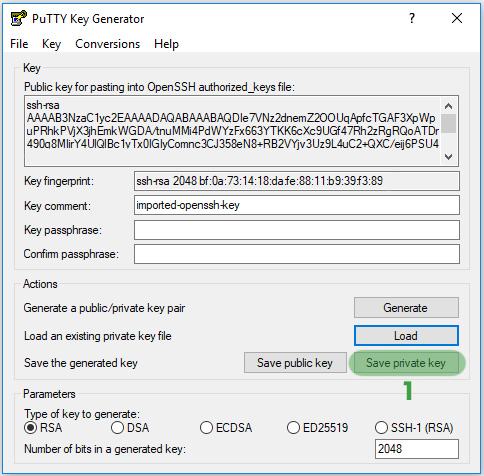Viewport: 484px width, 476px height.
Task: Click the Generate button
Action: (406, 307)
